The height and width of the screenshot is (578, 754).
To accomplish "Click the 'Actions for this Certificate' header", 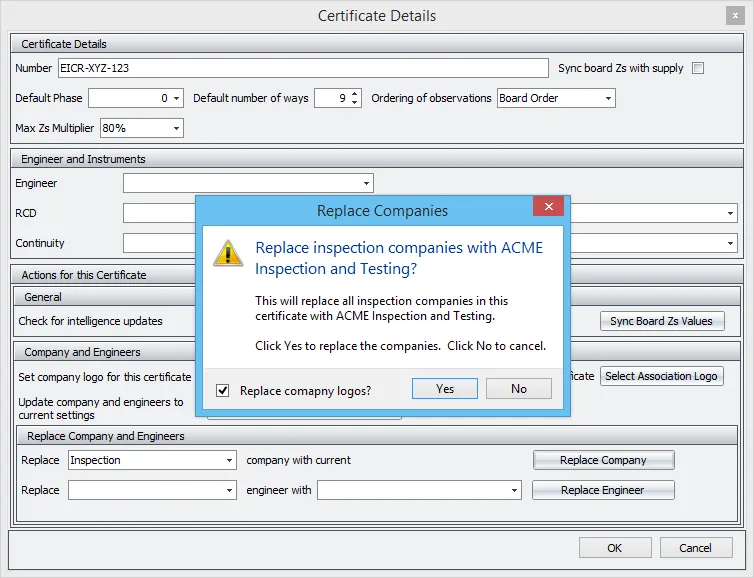I will [x=84, y=275].
